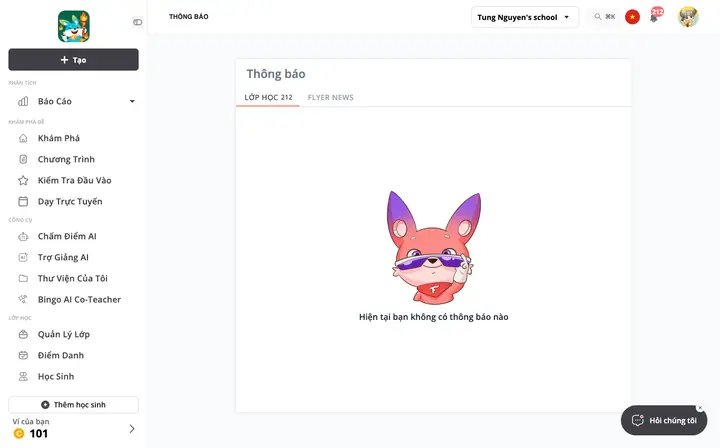Click the Thêm học sinh button
This screenshot has height=448, width=720.
[x=73, y=405]
